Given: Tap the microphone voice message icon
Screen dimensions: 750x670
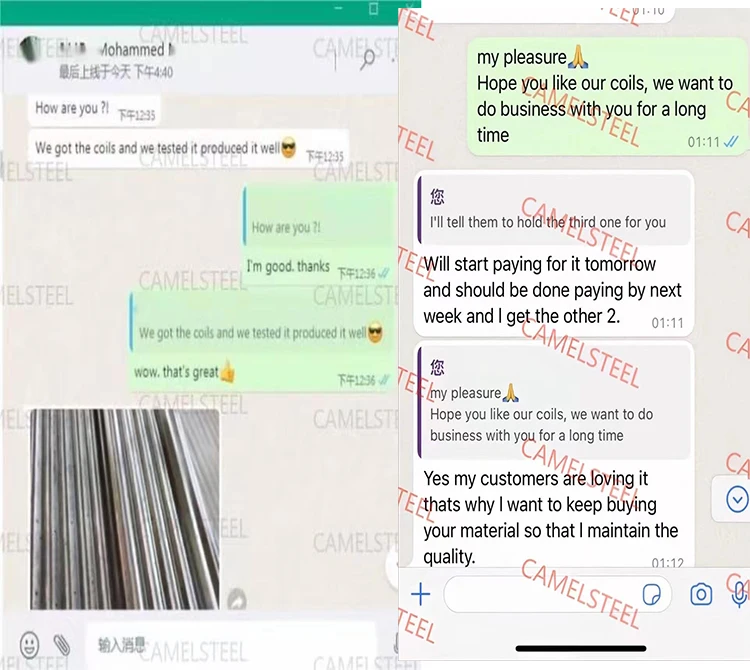Looking at the screenshot, I should click(x=739, y=594).
